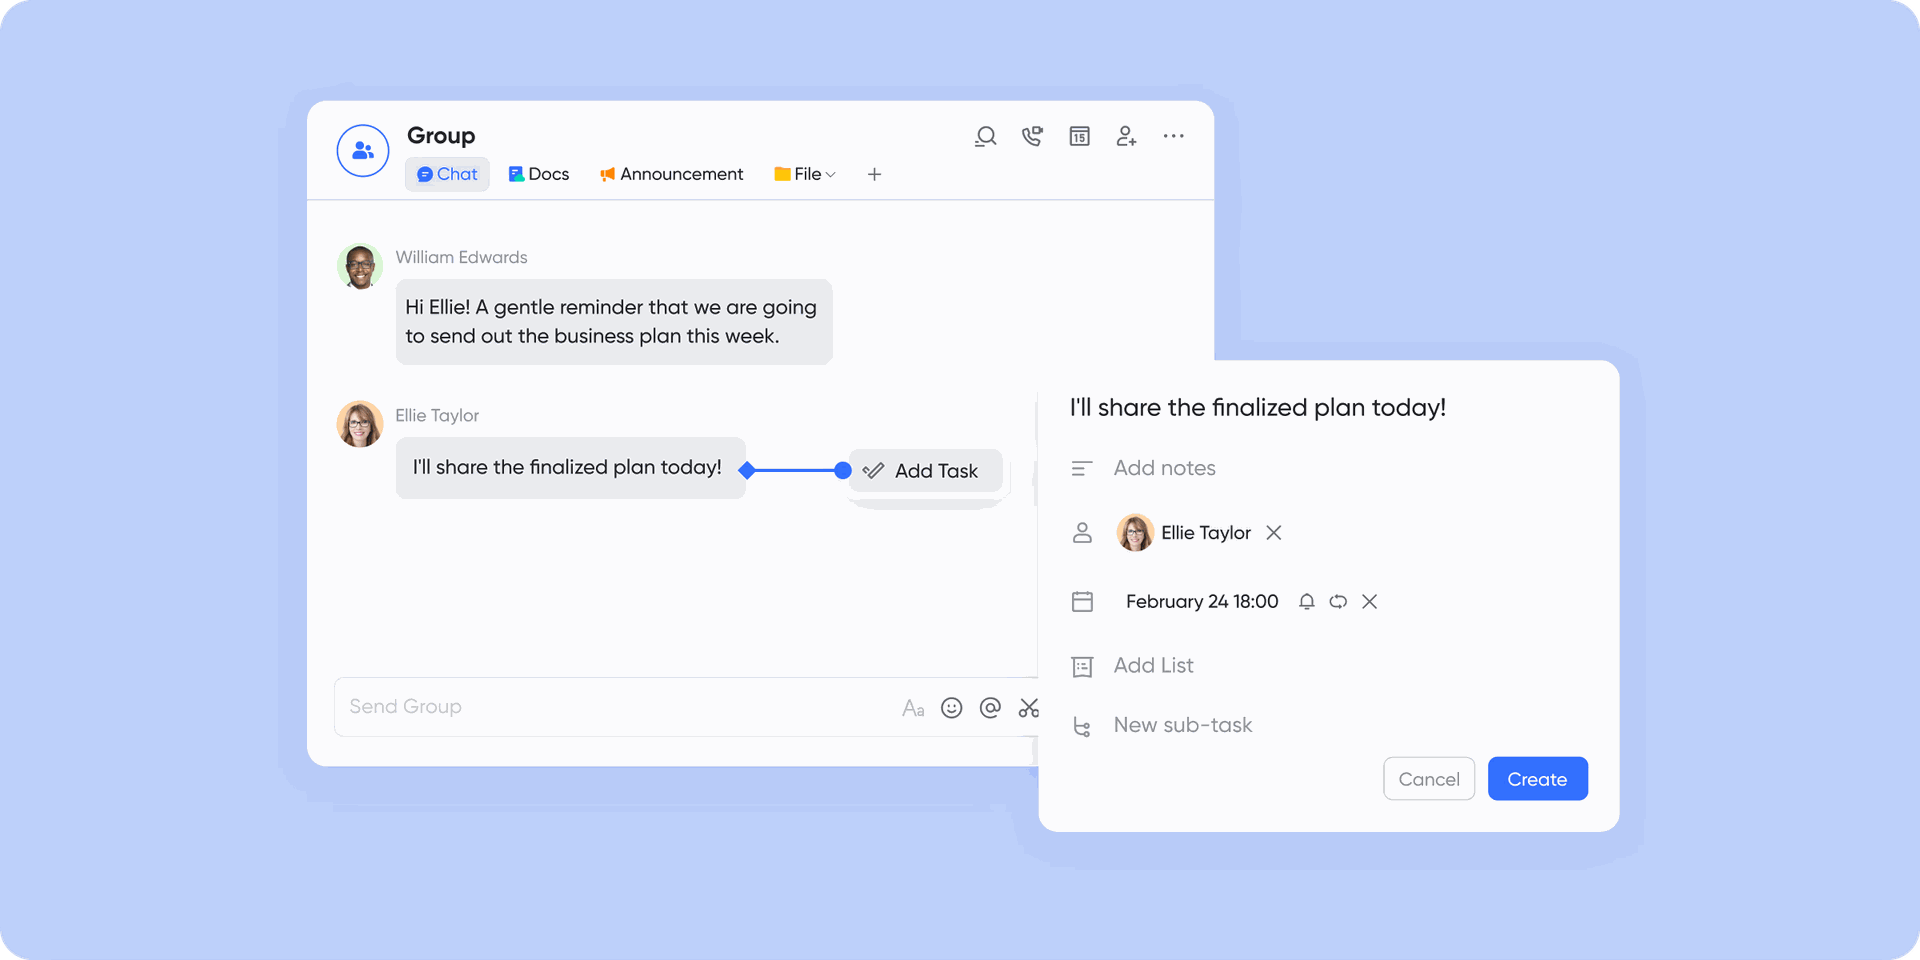Switch to the Docs tab
This screenshot has height=960, width=1920.
[539, 174]
